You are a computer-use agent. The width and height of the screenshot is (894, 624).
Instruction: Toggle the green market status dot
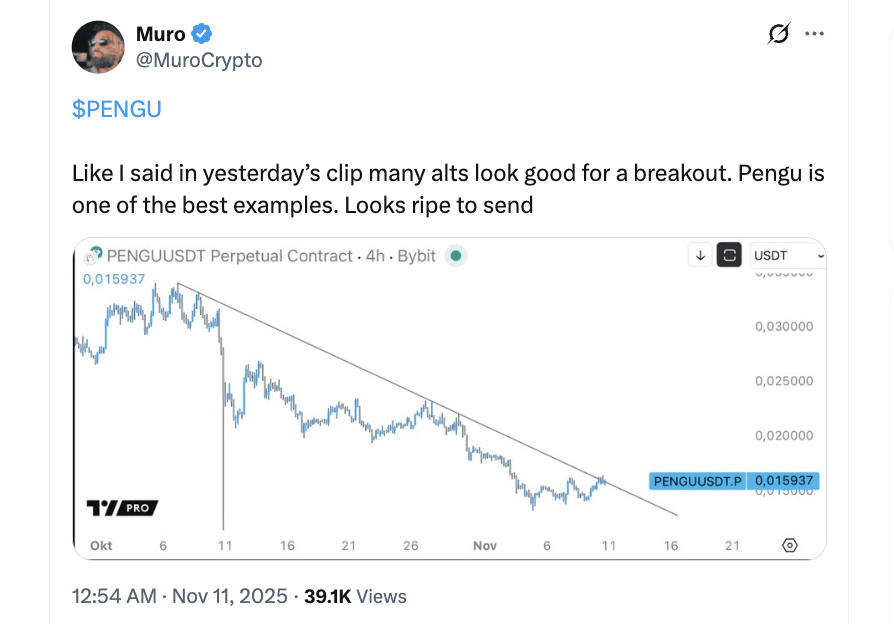tap(456, 255)
